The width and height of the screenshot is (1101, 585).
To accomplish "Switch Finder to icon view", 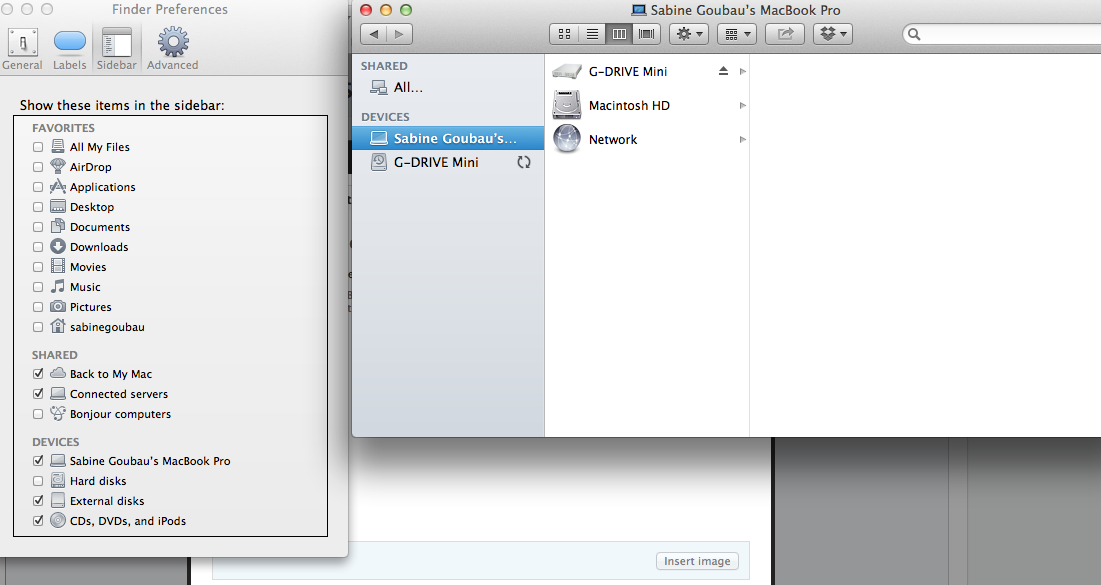I will 564,34.
